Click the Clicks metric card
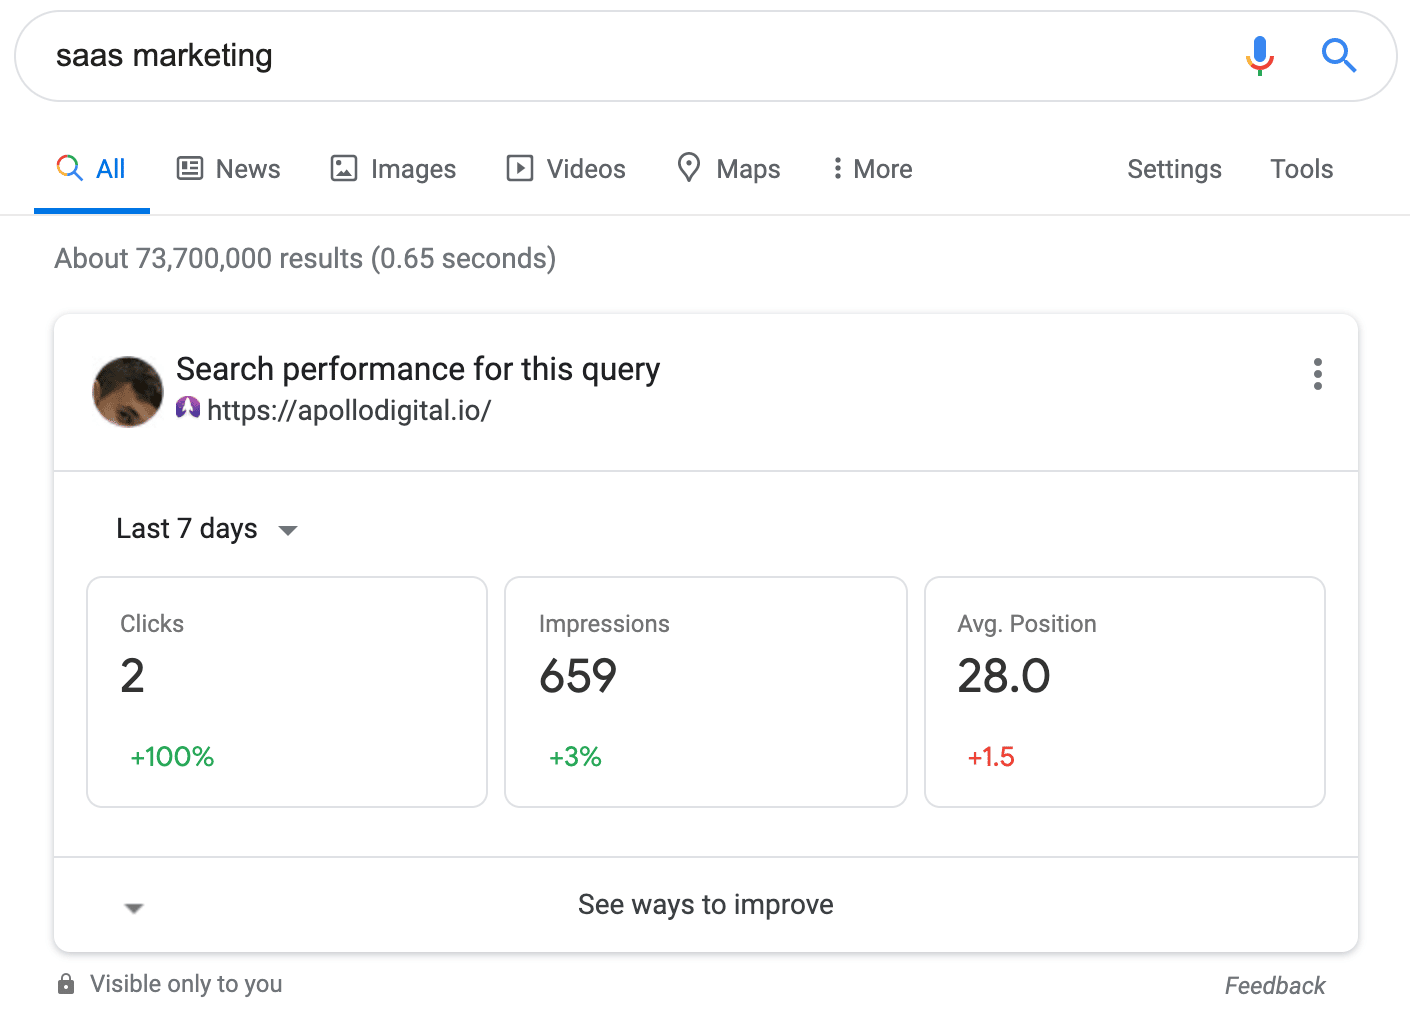 pos(287,692)
